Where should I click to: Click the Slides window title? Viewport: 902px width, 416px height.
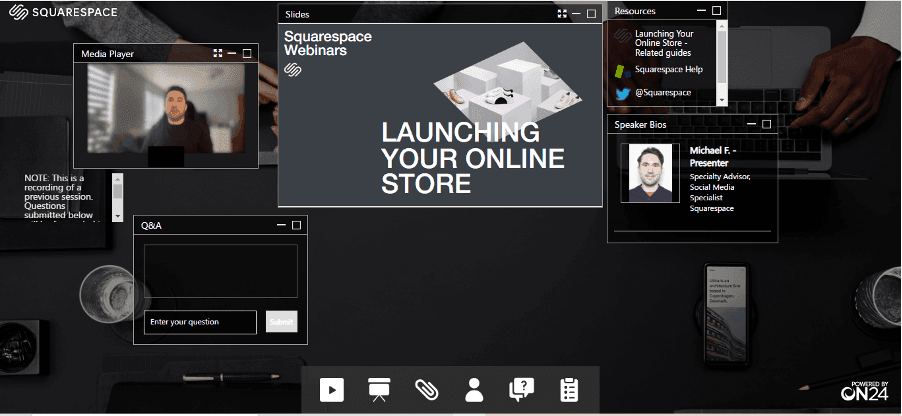tap(297, 14)
